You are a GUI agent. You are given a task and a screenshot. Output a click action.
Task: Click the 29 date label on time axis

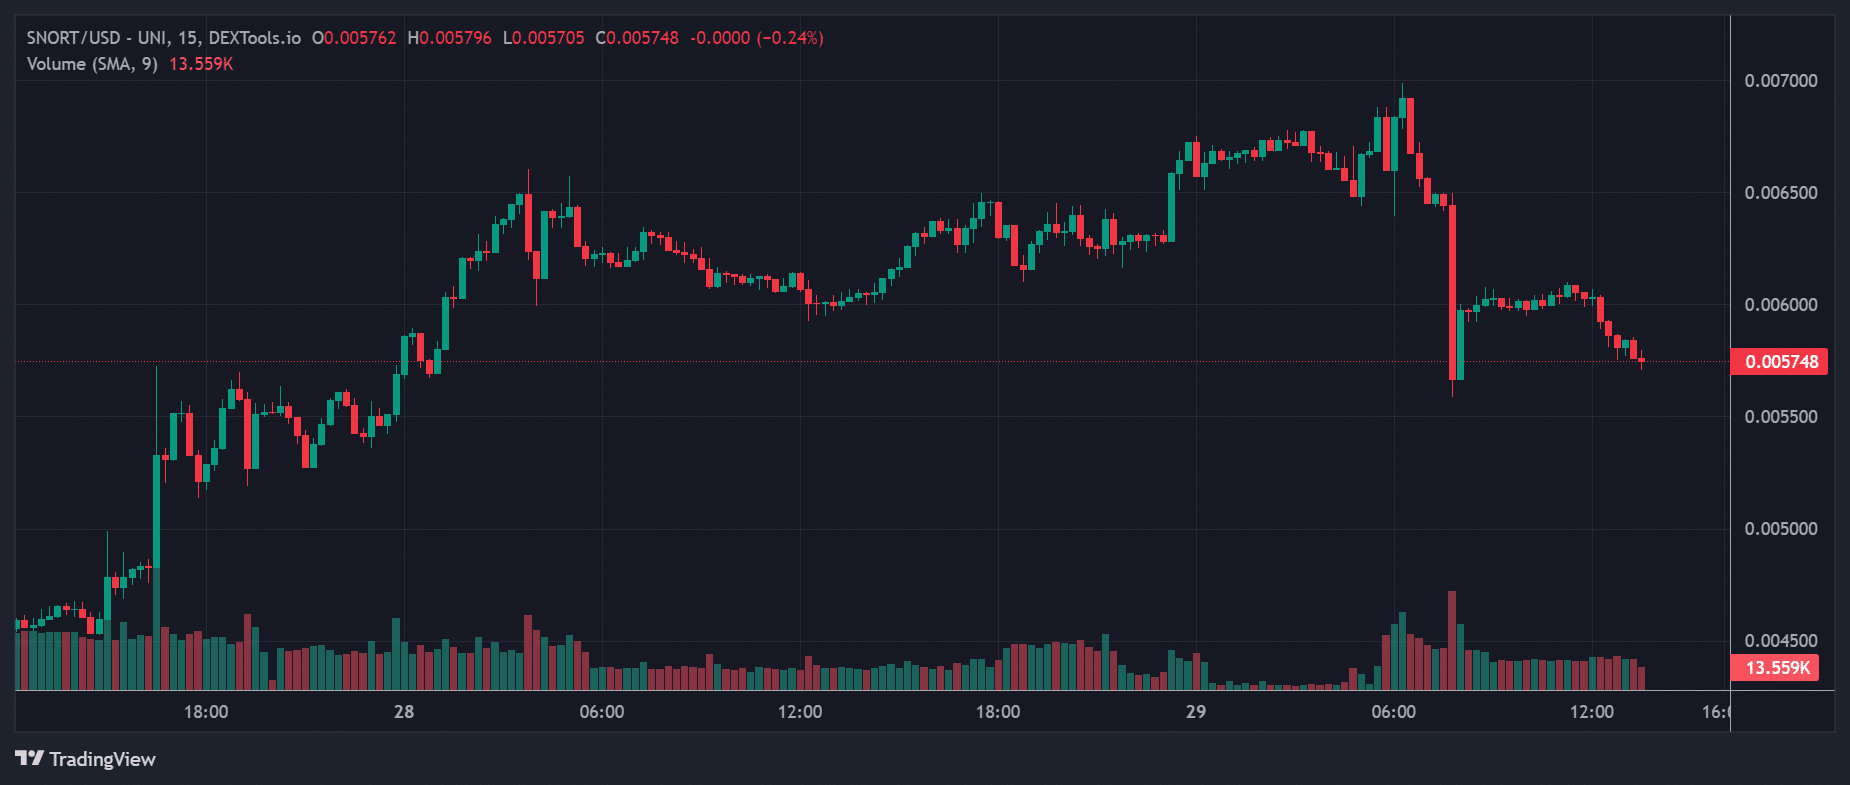click(1196, 712)
